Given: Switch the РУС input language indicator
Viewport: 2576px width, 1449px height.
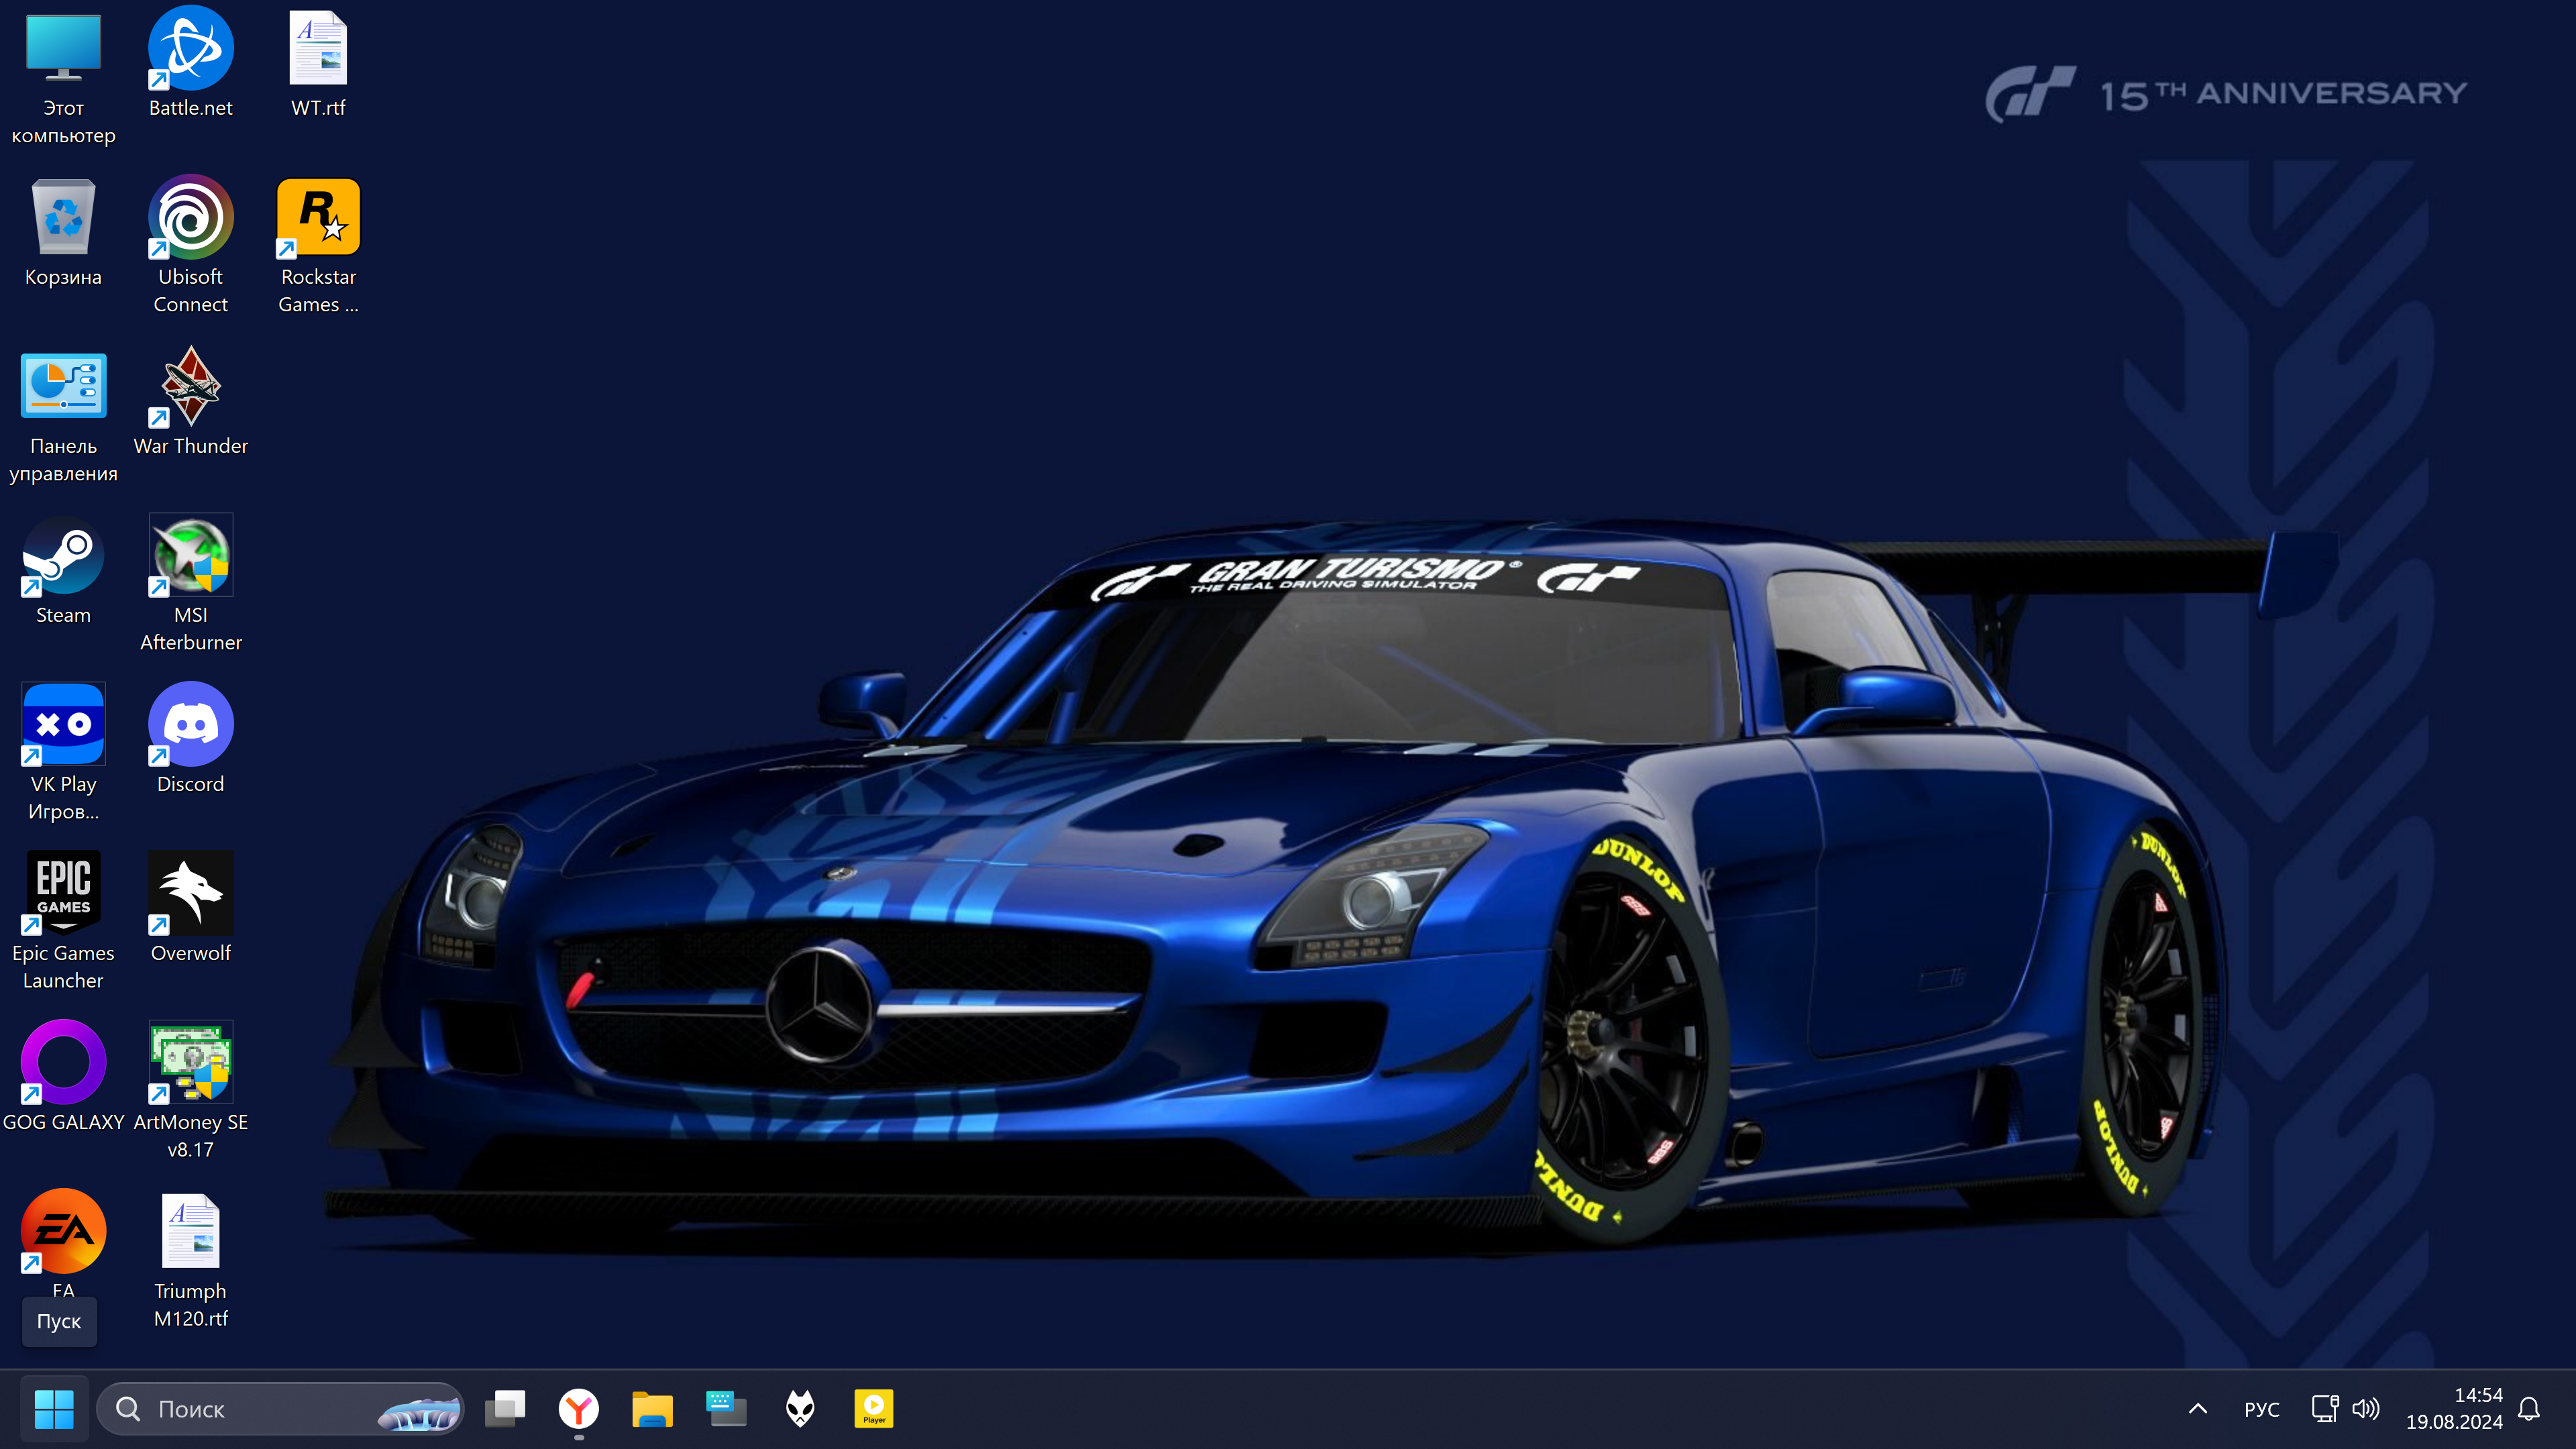Looking at the screenshot, I should [x=2261, y=1409].
